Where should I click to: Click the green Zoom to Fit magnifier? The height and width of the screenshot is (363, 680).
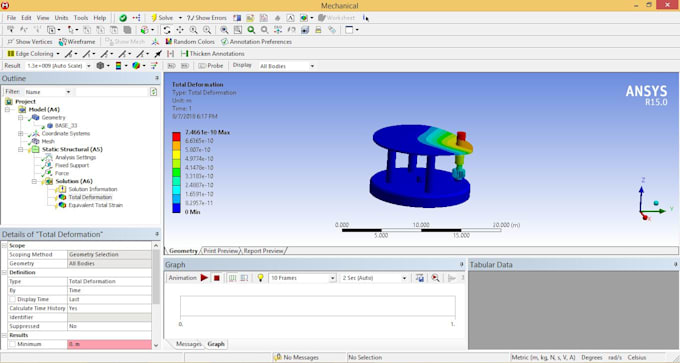pyautogui.click(x=251, y=30)
